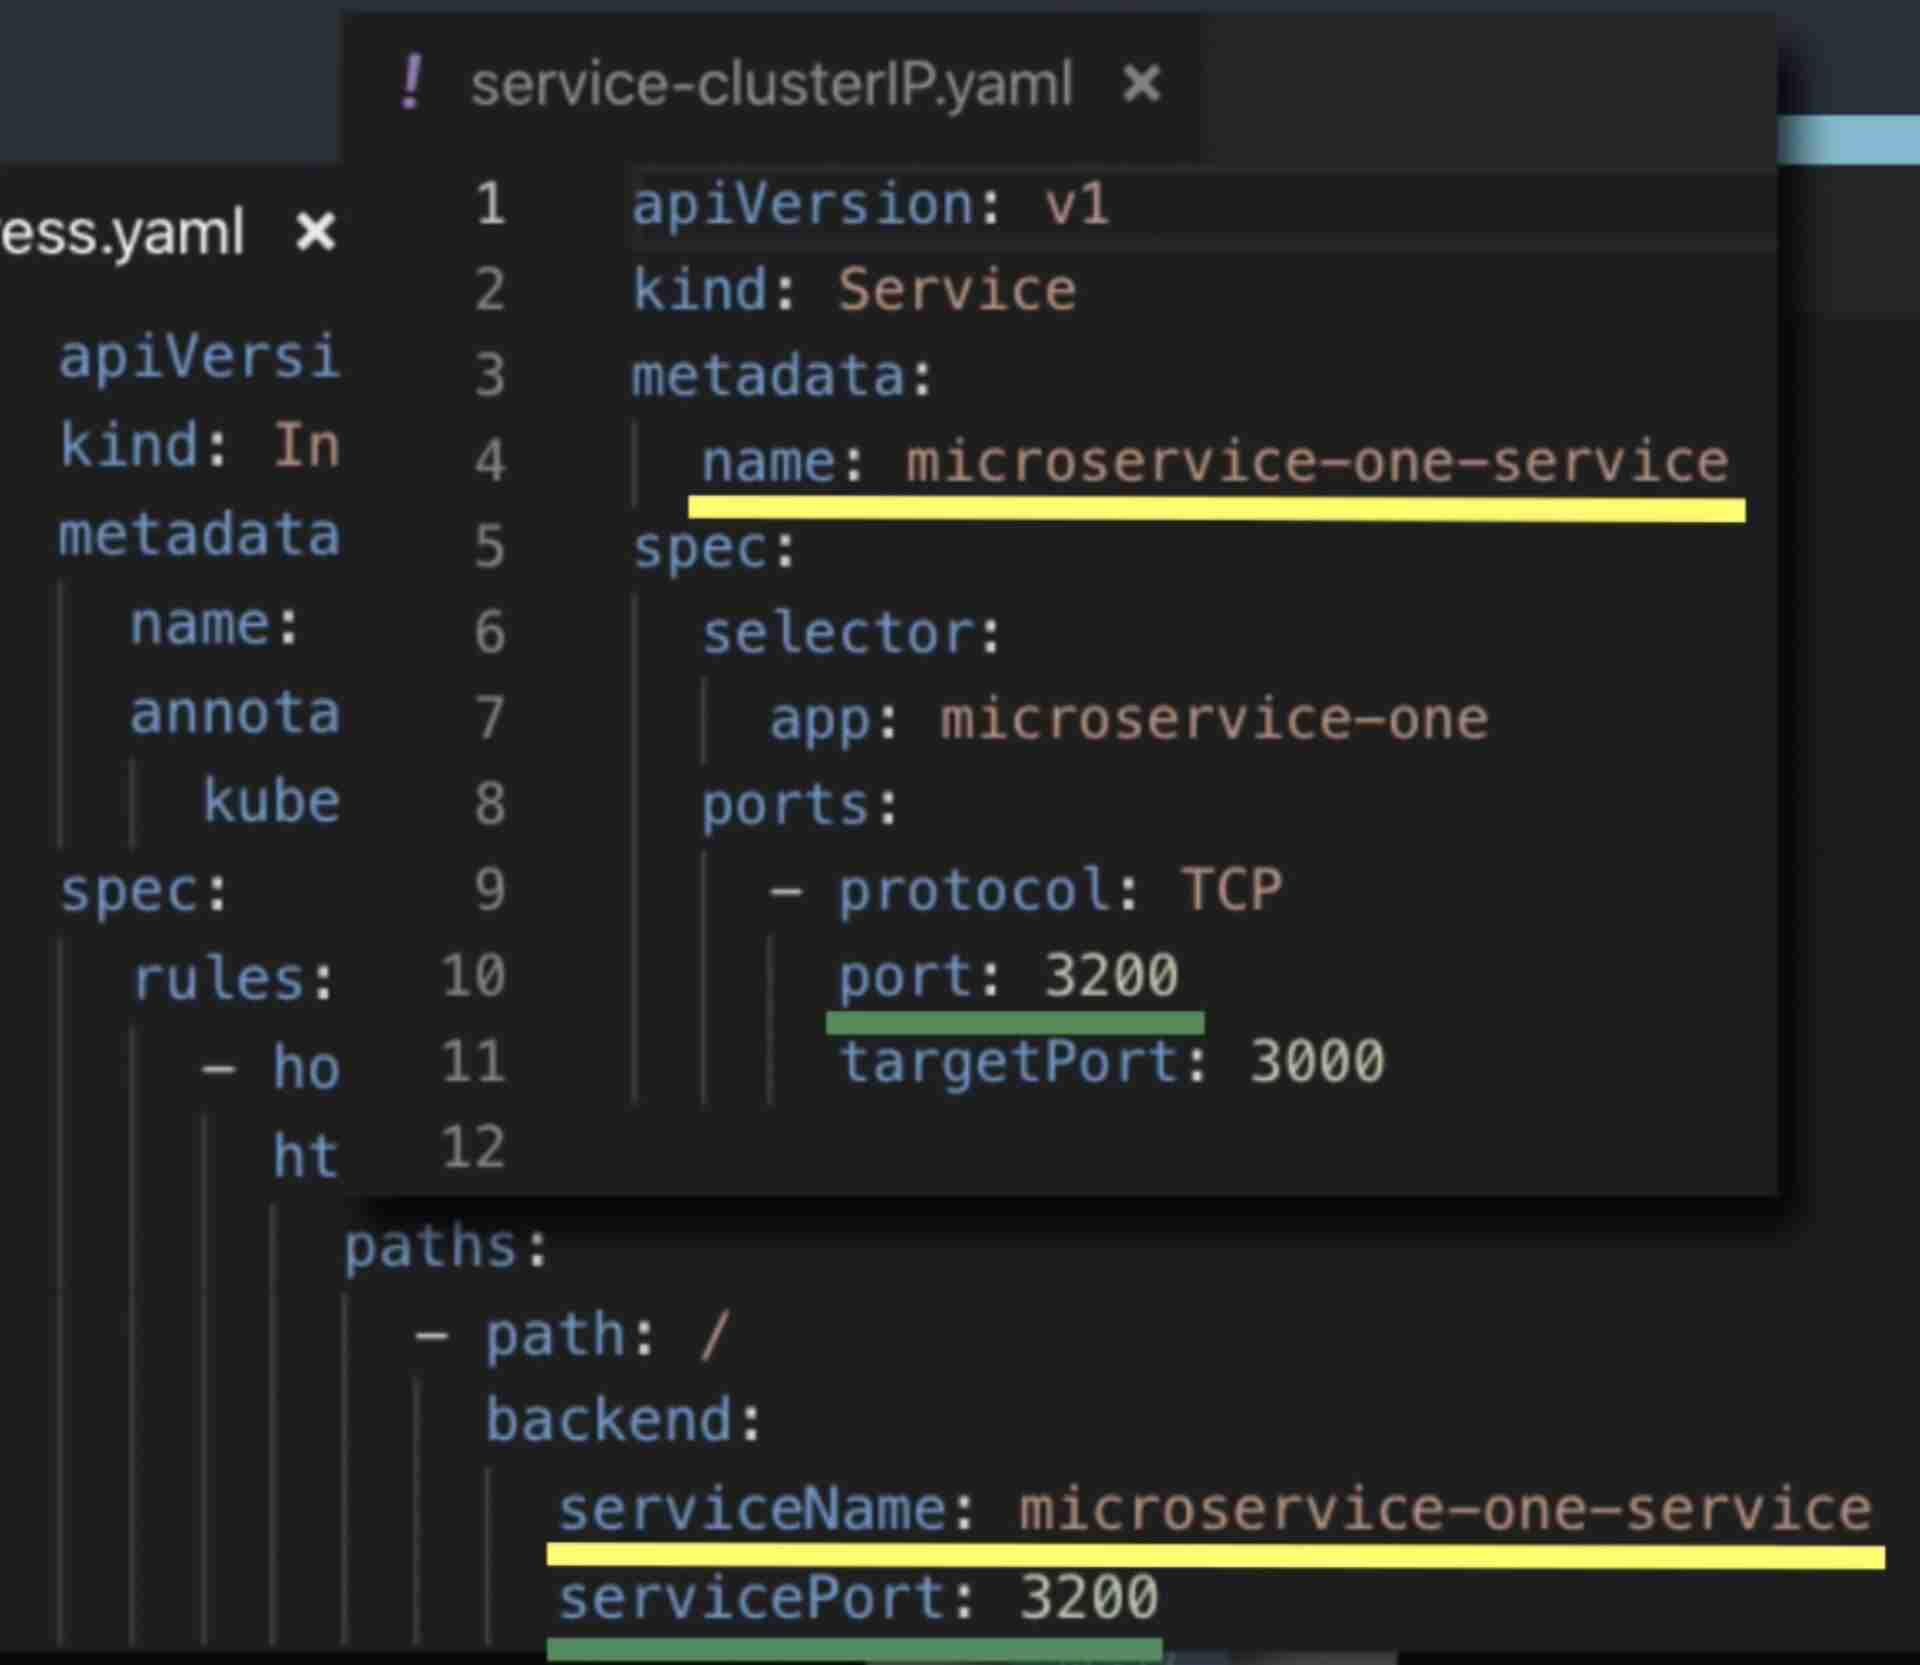Click port value 3200 on line 10
1920x1665 pixels.
point(1111,975)
